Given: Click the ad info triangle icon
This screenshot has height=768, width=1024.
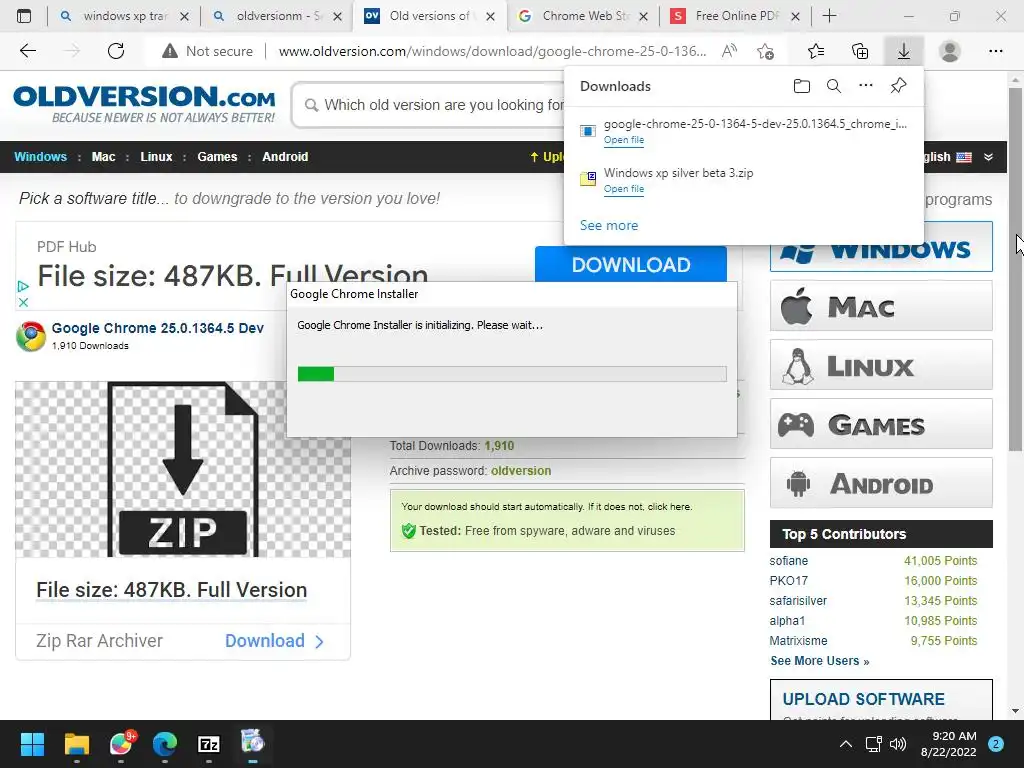Looking at the screenshot, I should [23, 286].
